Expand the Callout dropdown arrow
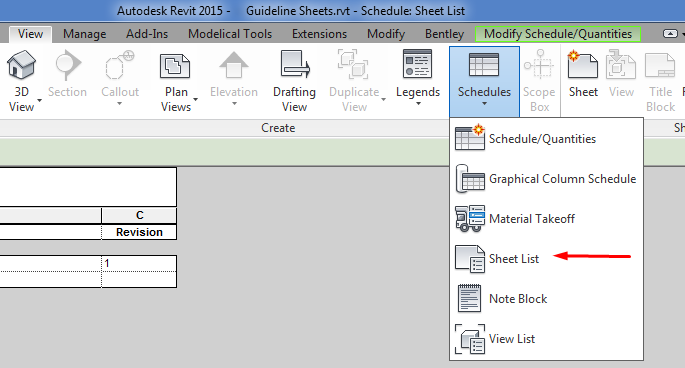685x368 pixels. point(120,104)
